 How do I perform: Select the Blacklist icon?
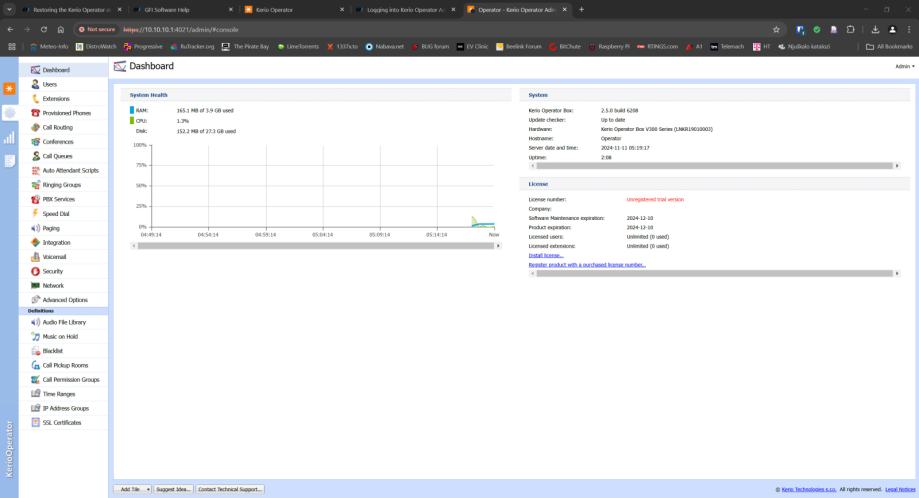click(35, 351)
